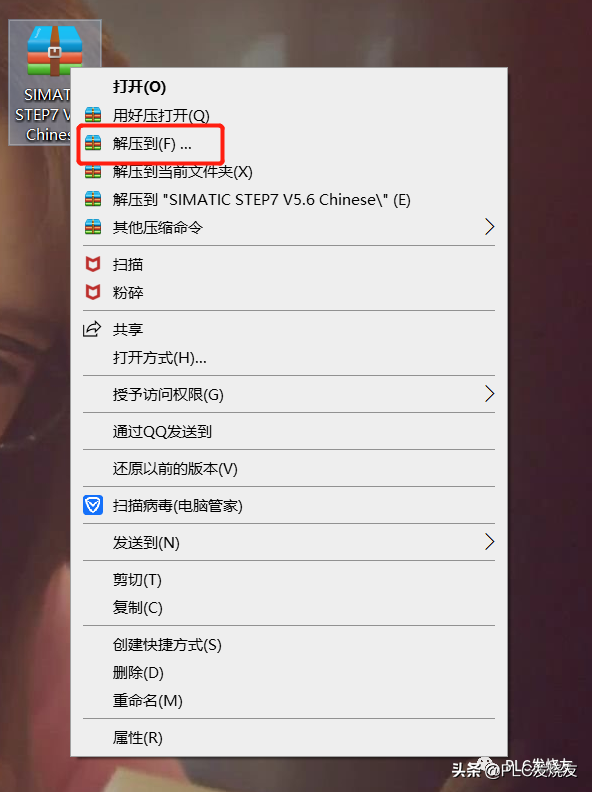
Task: Choose 重命名(M) menu entry
Action: click(147, 701)
